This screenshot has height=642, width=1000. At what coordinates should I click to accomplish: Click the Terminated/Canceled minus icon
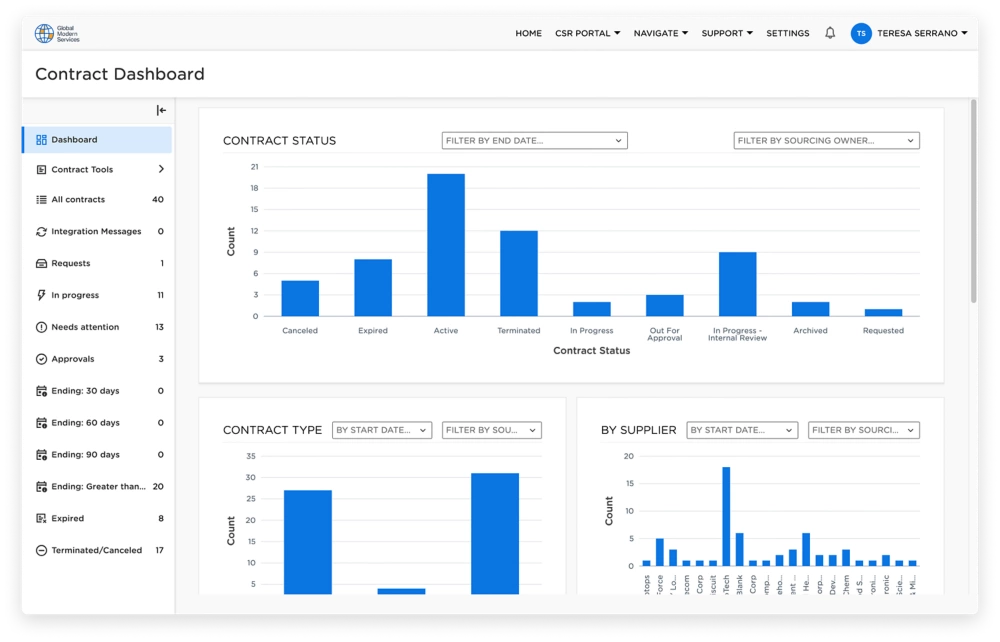pos(40,550)
